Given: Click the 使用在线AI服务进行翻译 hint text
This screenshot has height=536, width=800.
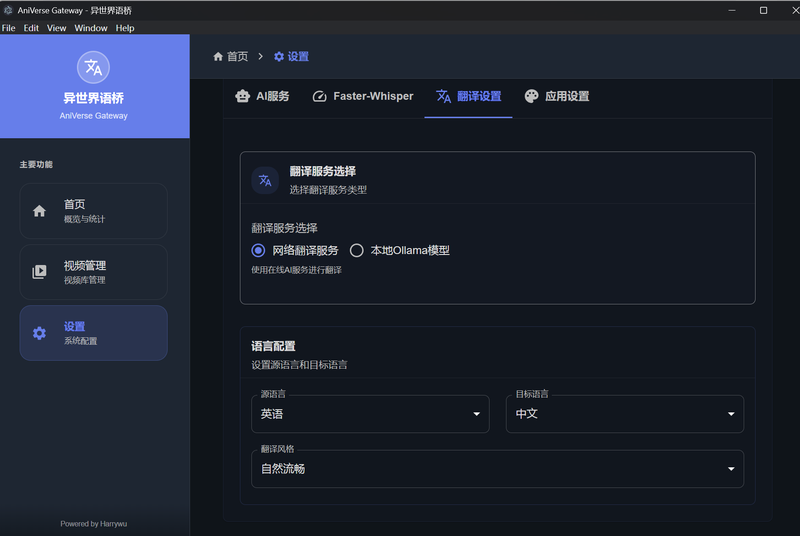Looking at the screenshot, I should (x=296, y=270).
